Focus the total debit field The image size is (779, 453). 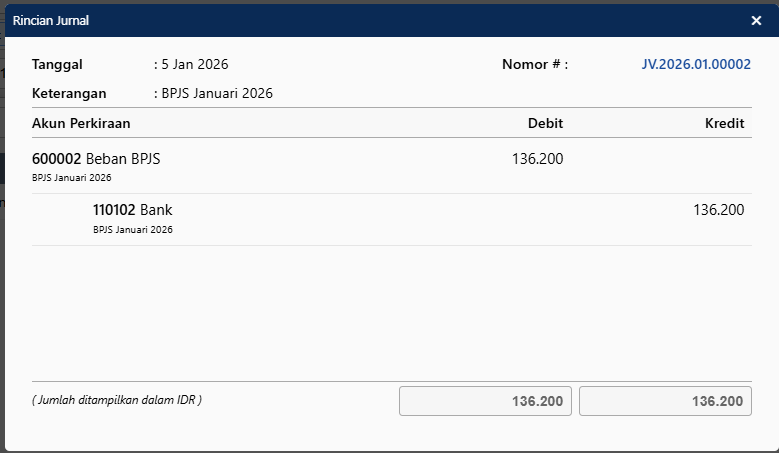[x=486, y=401]
